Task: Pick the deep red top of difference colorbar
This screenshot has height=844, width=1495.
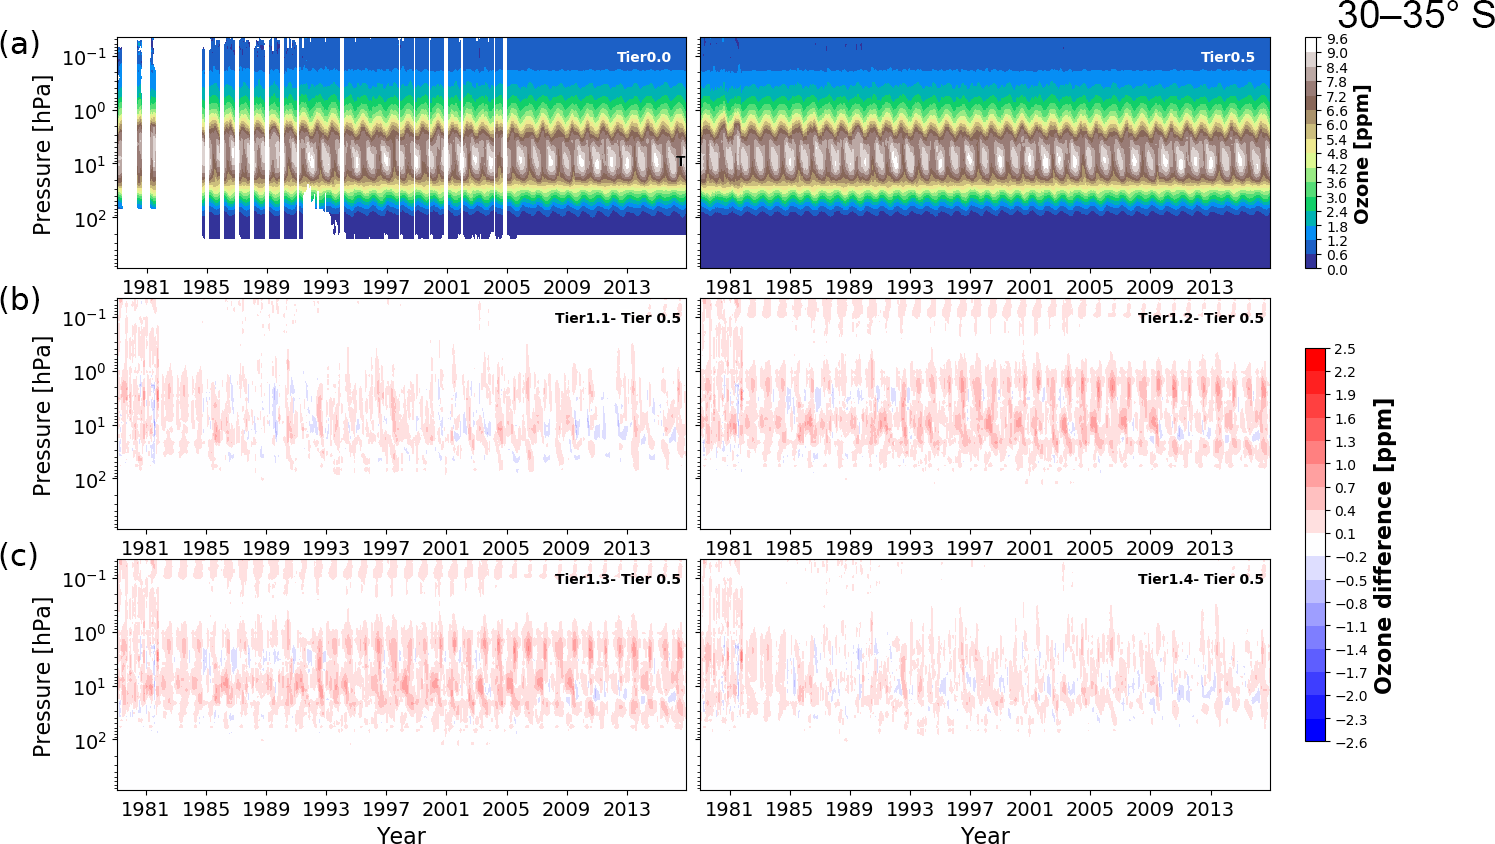Action: [x=1315, y=355]
